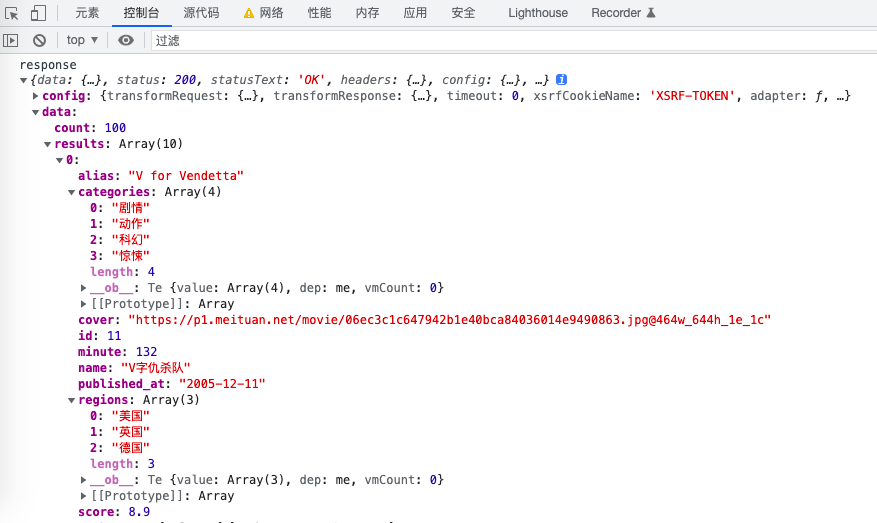Toggle the device toolbar icon
This screenshot has height=523, width=877.
[x=38, y=13]
